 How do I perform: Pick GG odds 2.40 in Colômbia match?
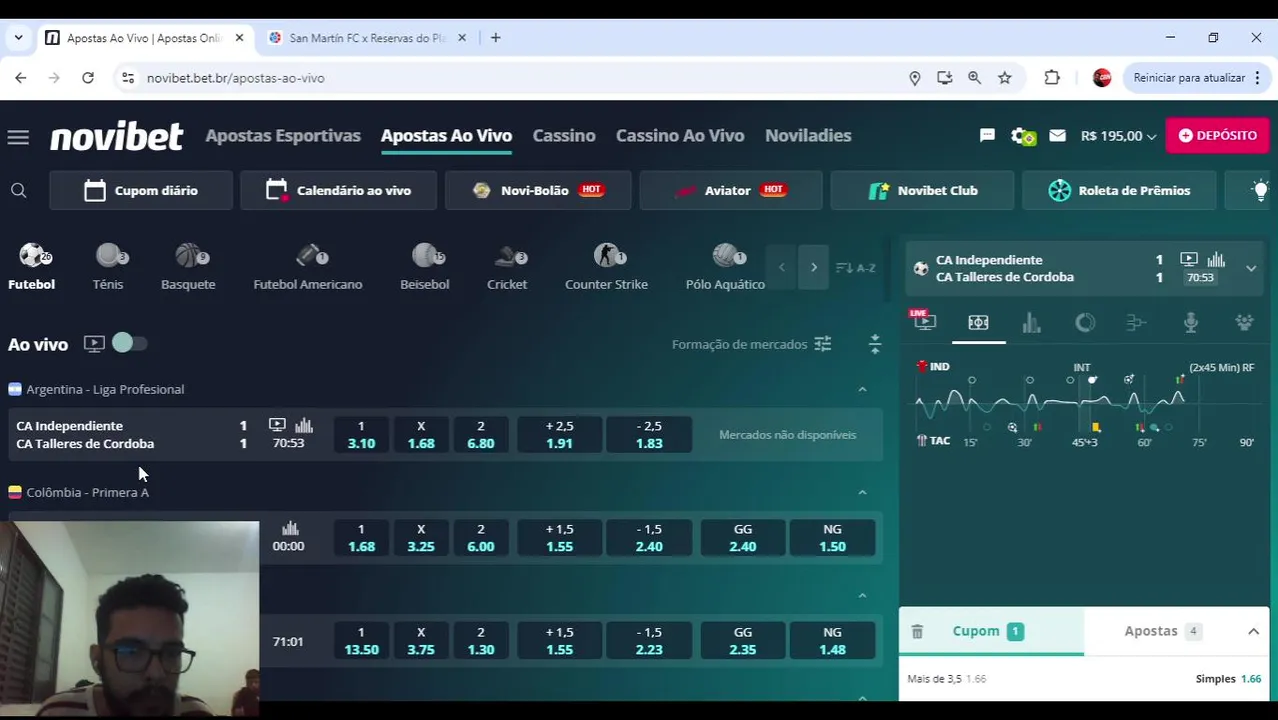(x=743, y=538)
